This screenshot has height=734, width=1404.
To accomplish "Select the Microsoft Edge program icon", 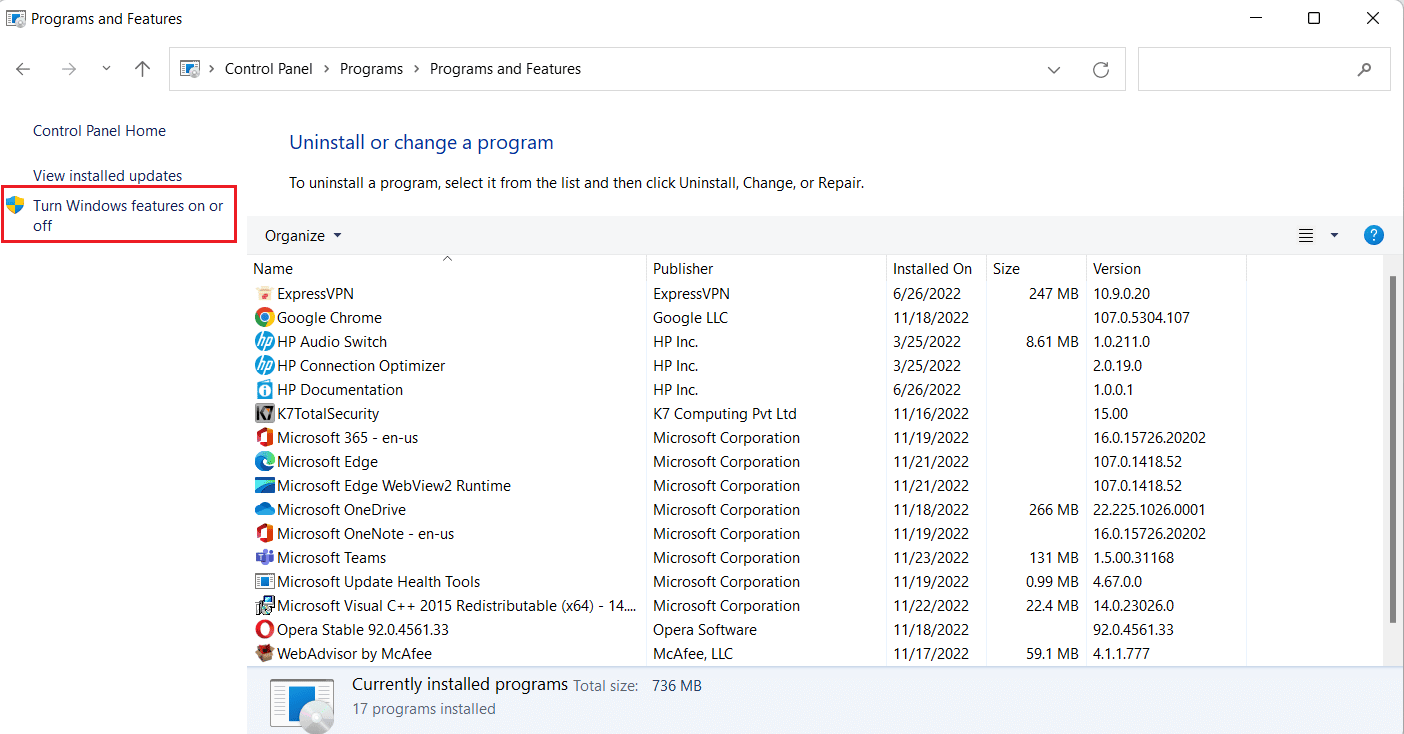I will 263,461.
